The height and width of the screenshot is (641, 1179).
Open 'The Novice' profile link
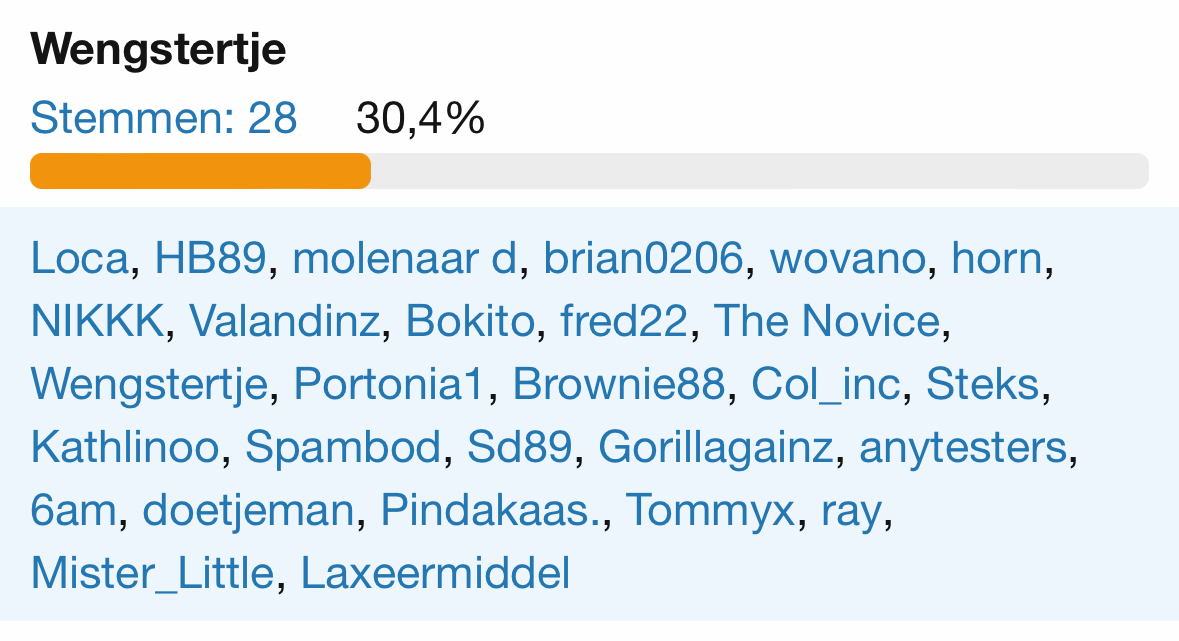(x=827, y=321)
